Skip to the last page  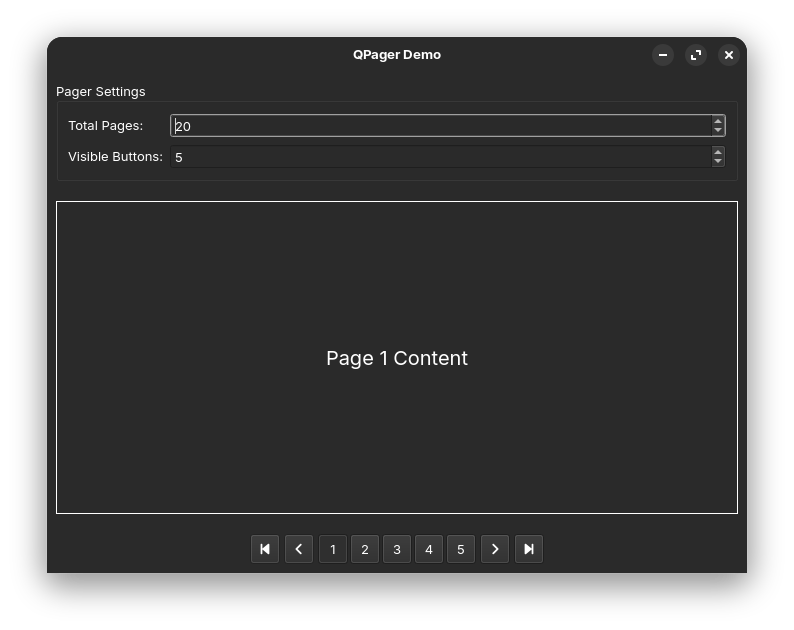click(x=529, y=549)
